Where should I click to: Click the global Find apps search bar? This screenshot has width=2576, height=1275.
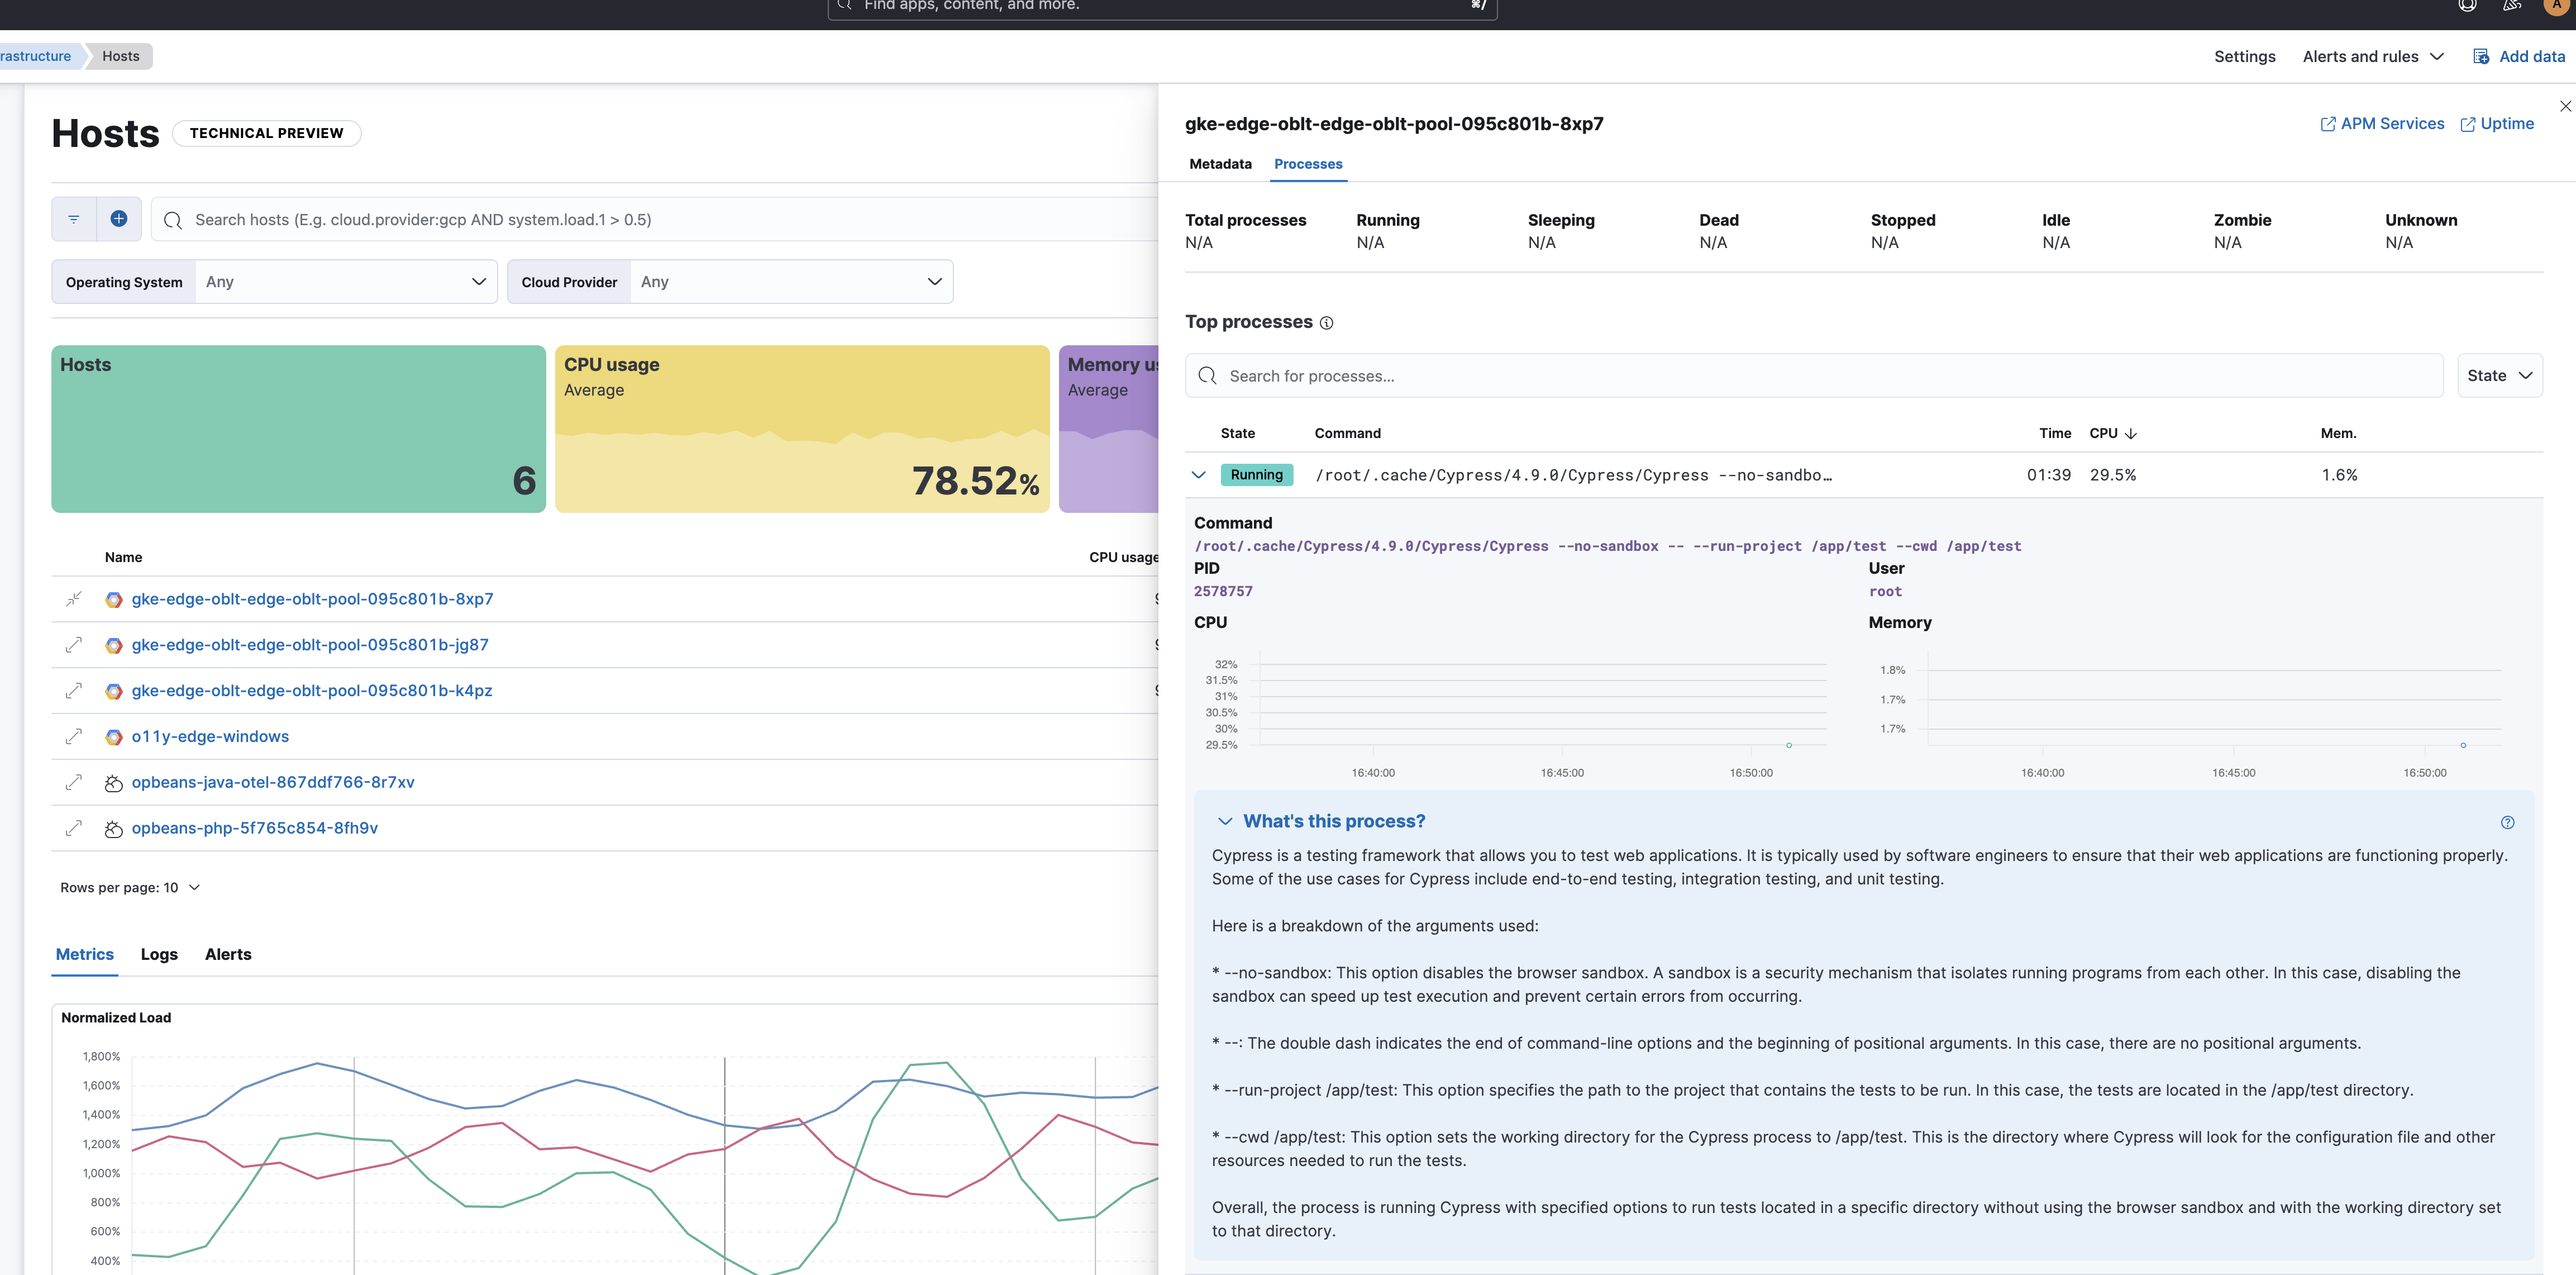(1162, 6)
